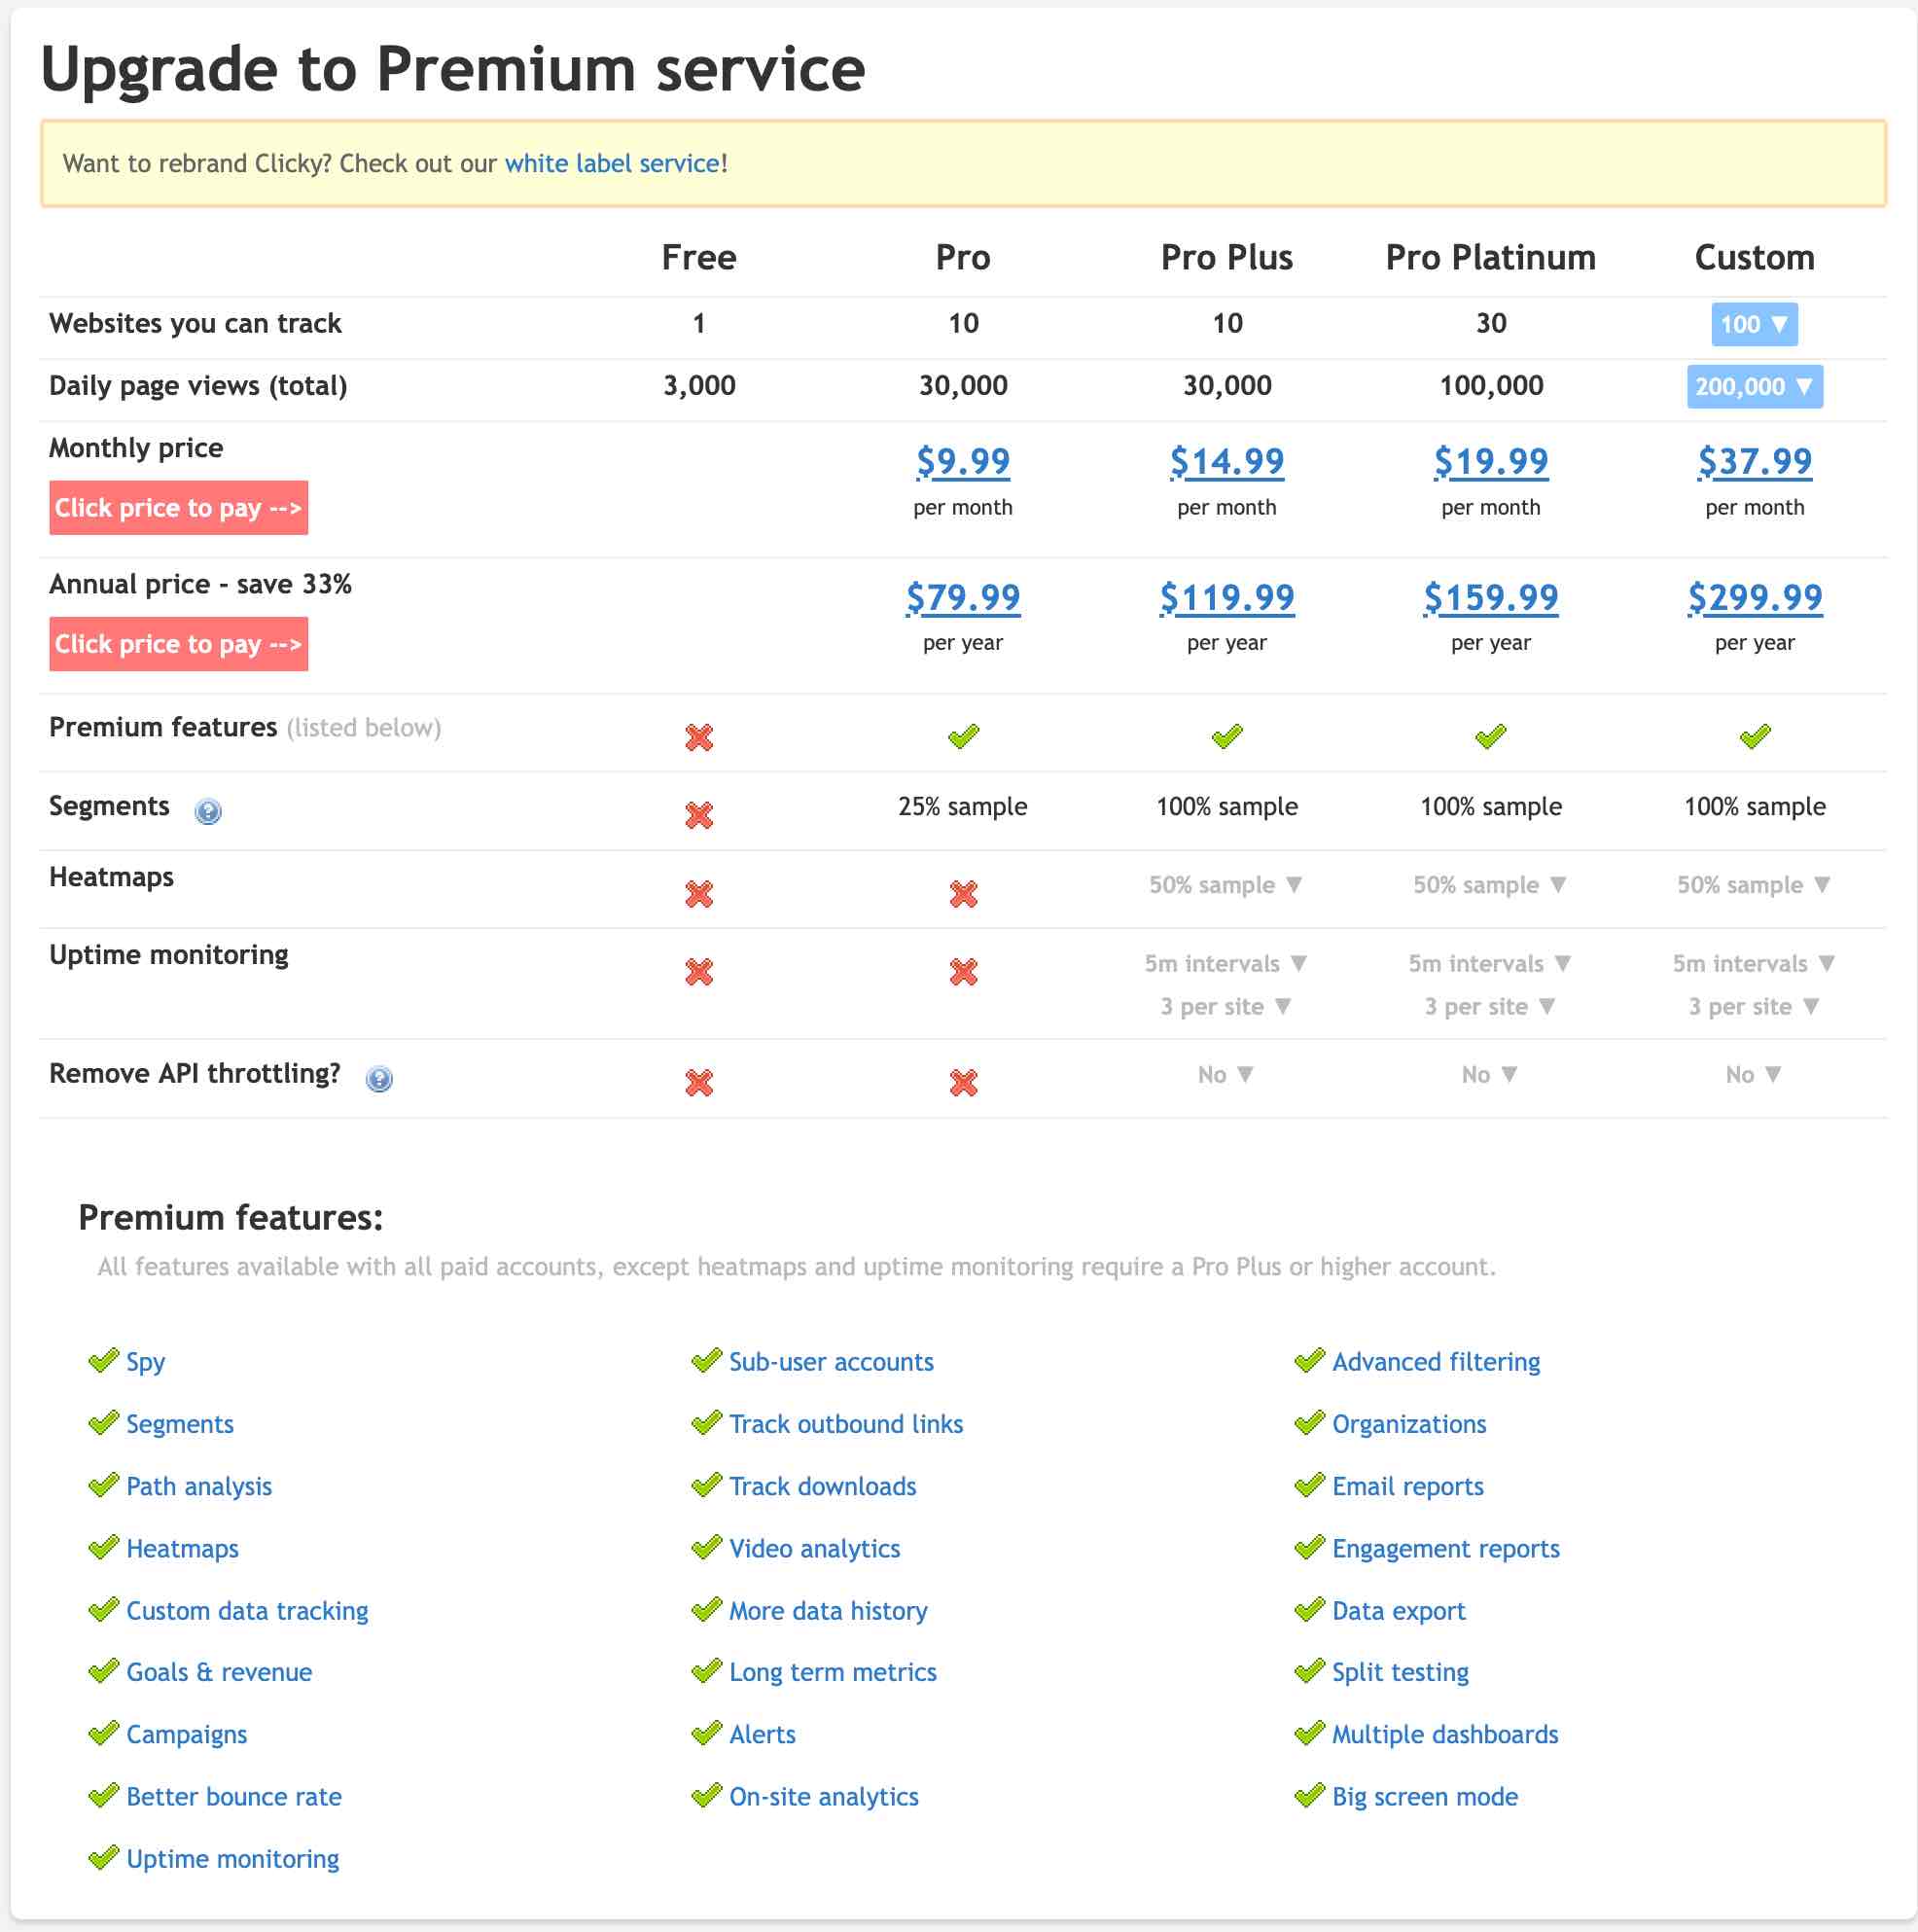
Task: Click the check icon beside Alerts
Action: (706, 1734)
